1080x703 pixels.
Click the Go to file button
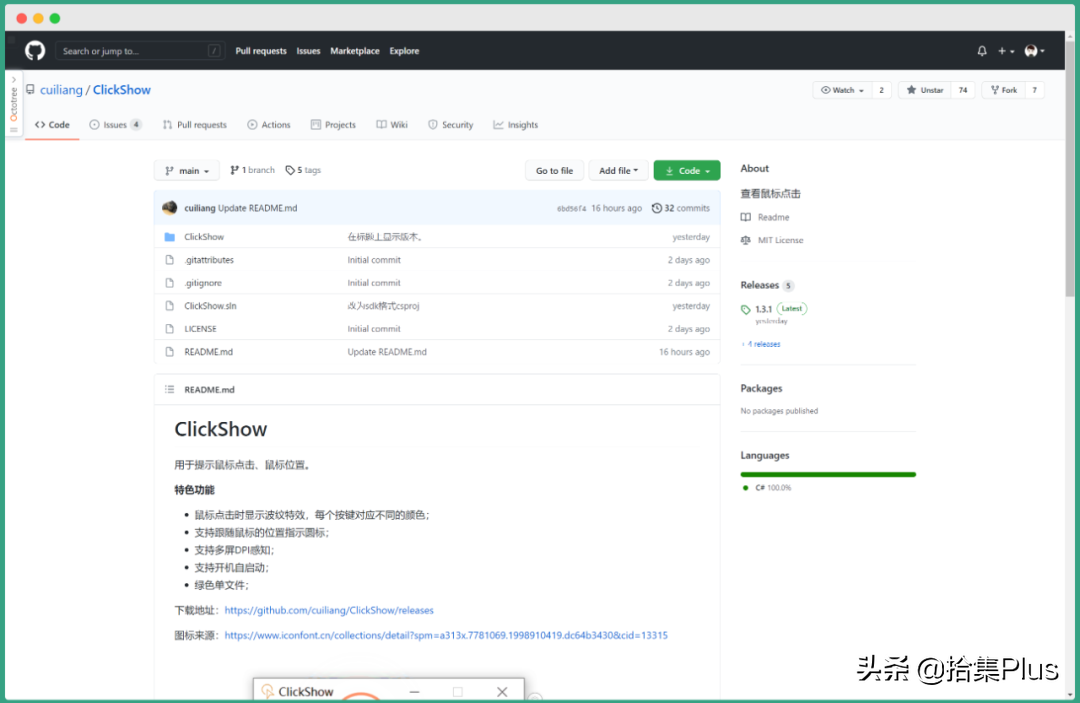[554, 171]
